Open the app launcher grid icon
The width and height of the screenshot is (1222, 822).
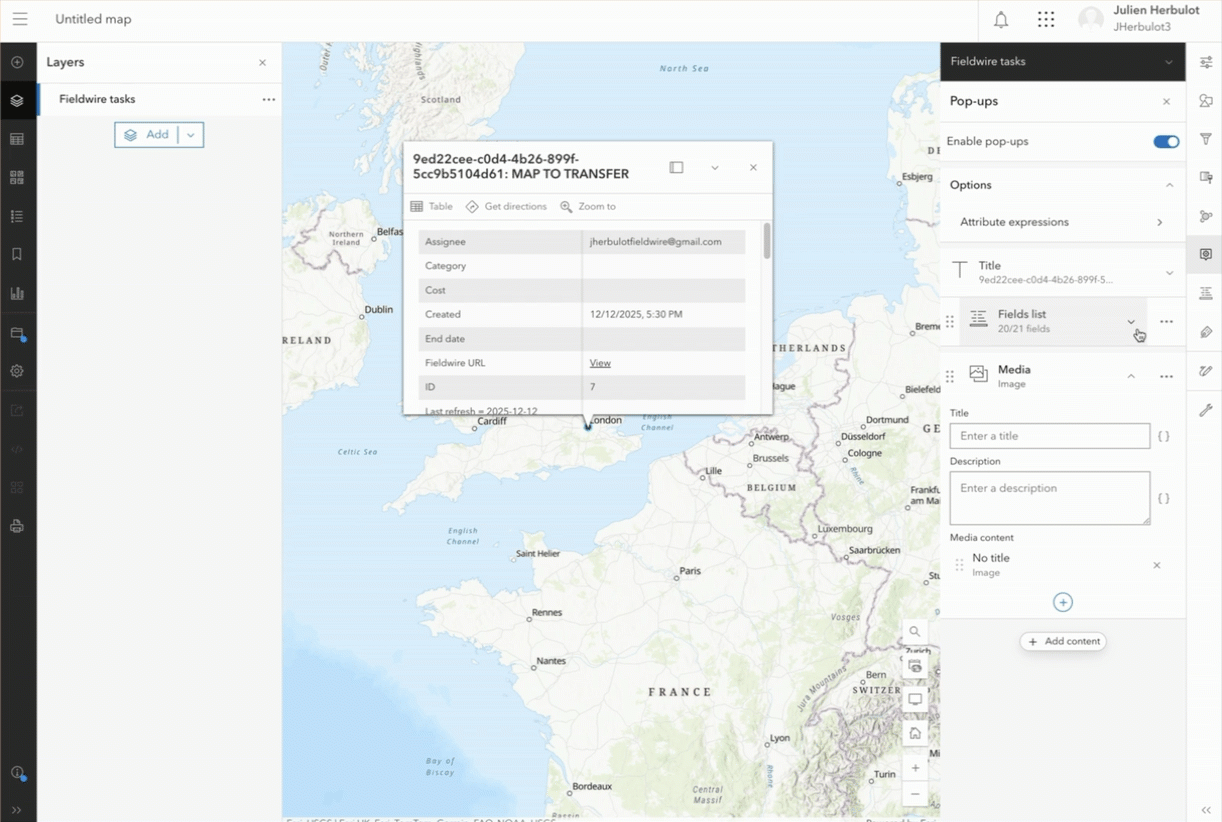point(1046,20)
